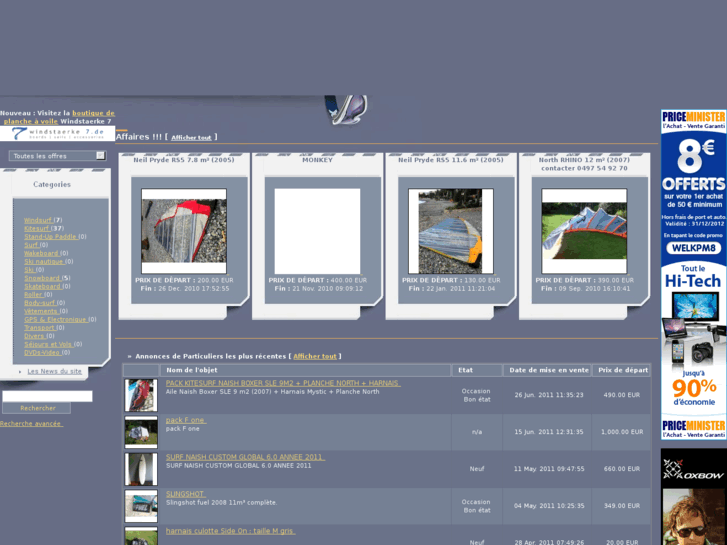Screen dimensions: 727x545
Task: Follow 'boutique de planche à voile' link
Action: (x=59, y=117)
